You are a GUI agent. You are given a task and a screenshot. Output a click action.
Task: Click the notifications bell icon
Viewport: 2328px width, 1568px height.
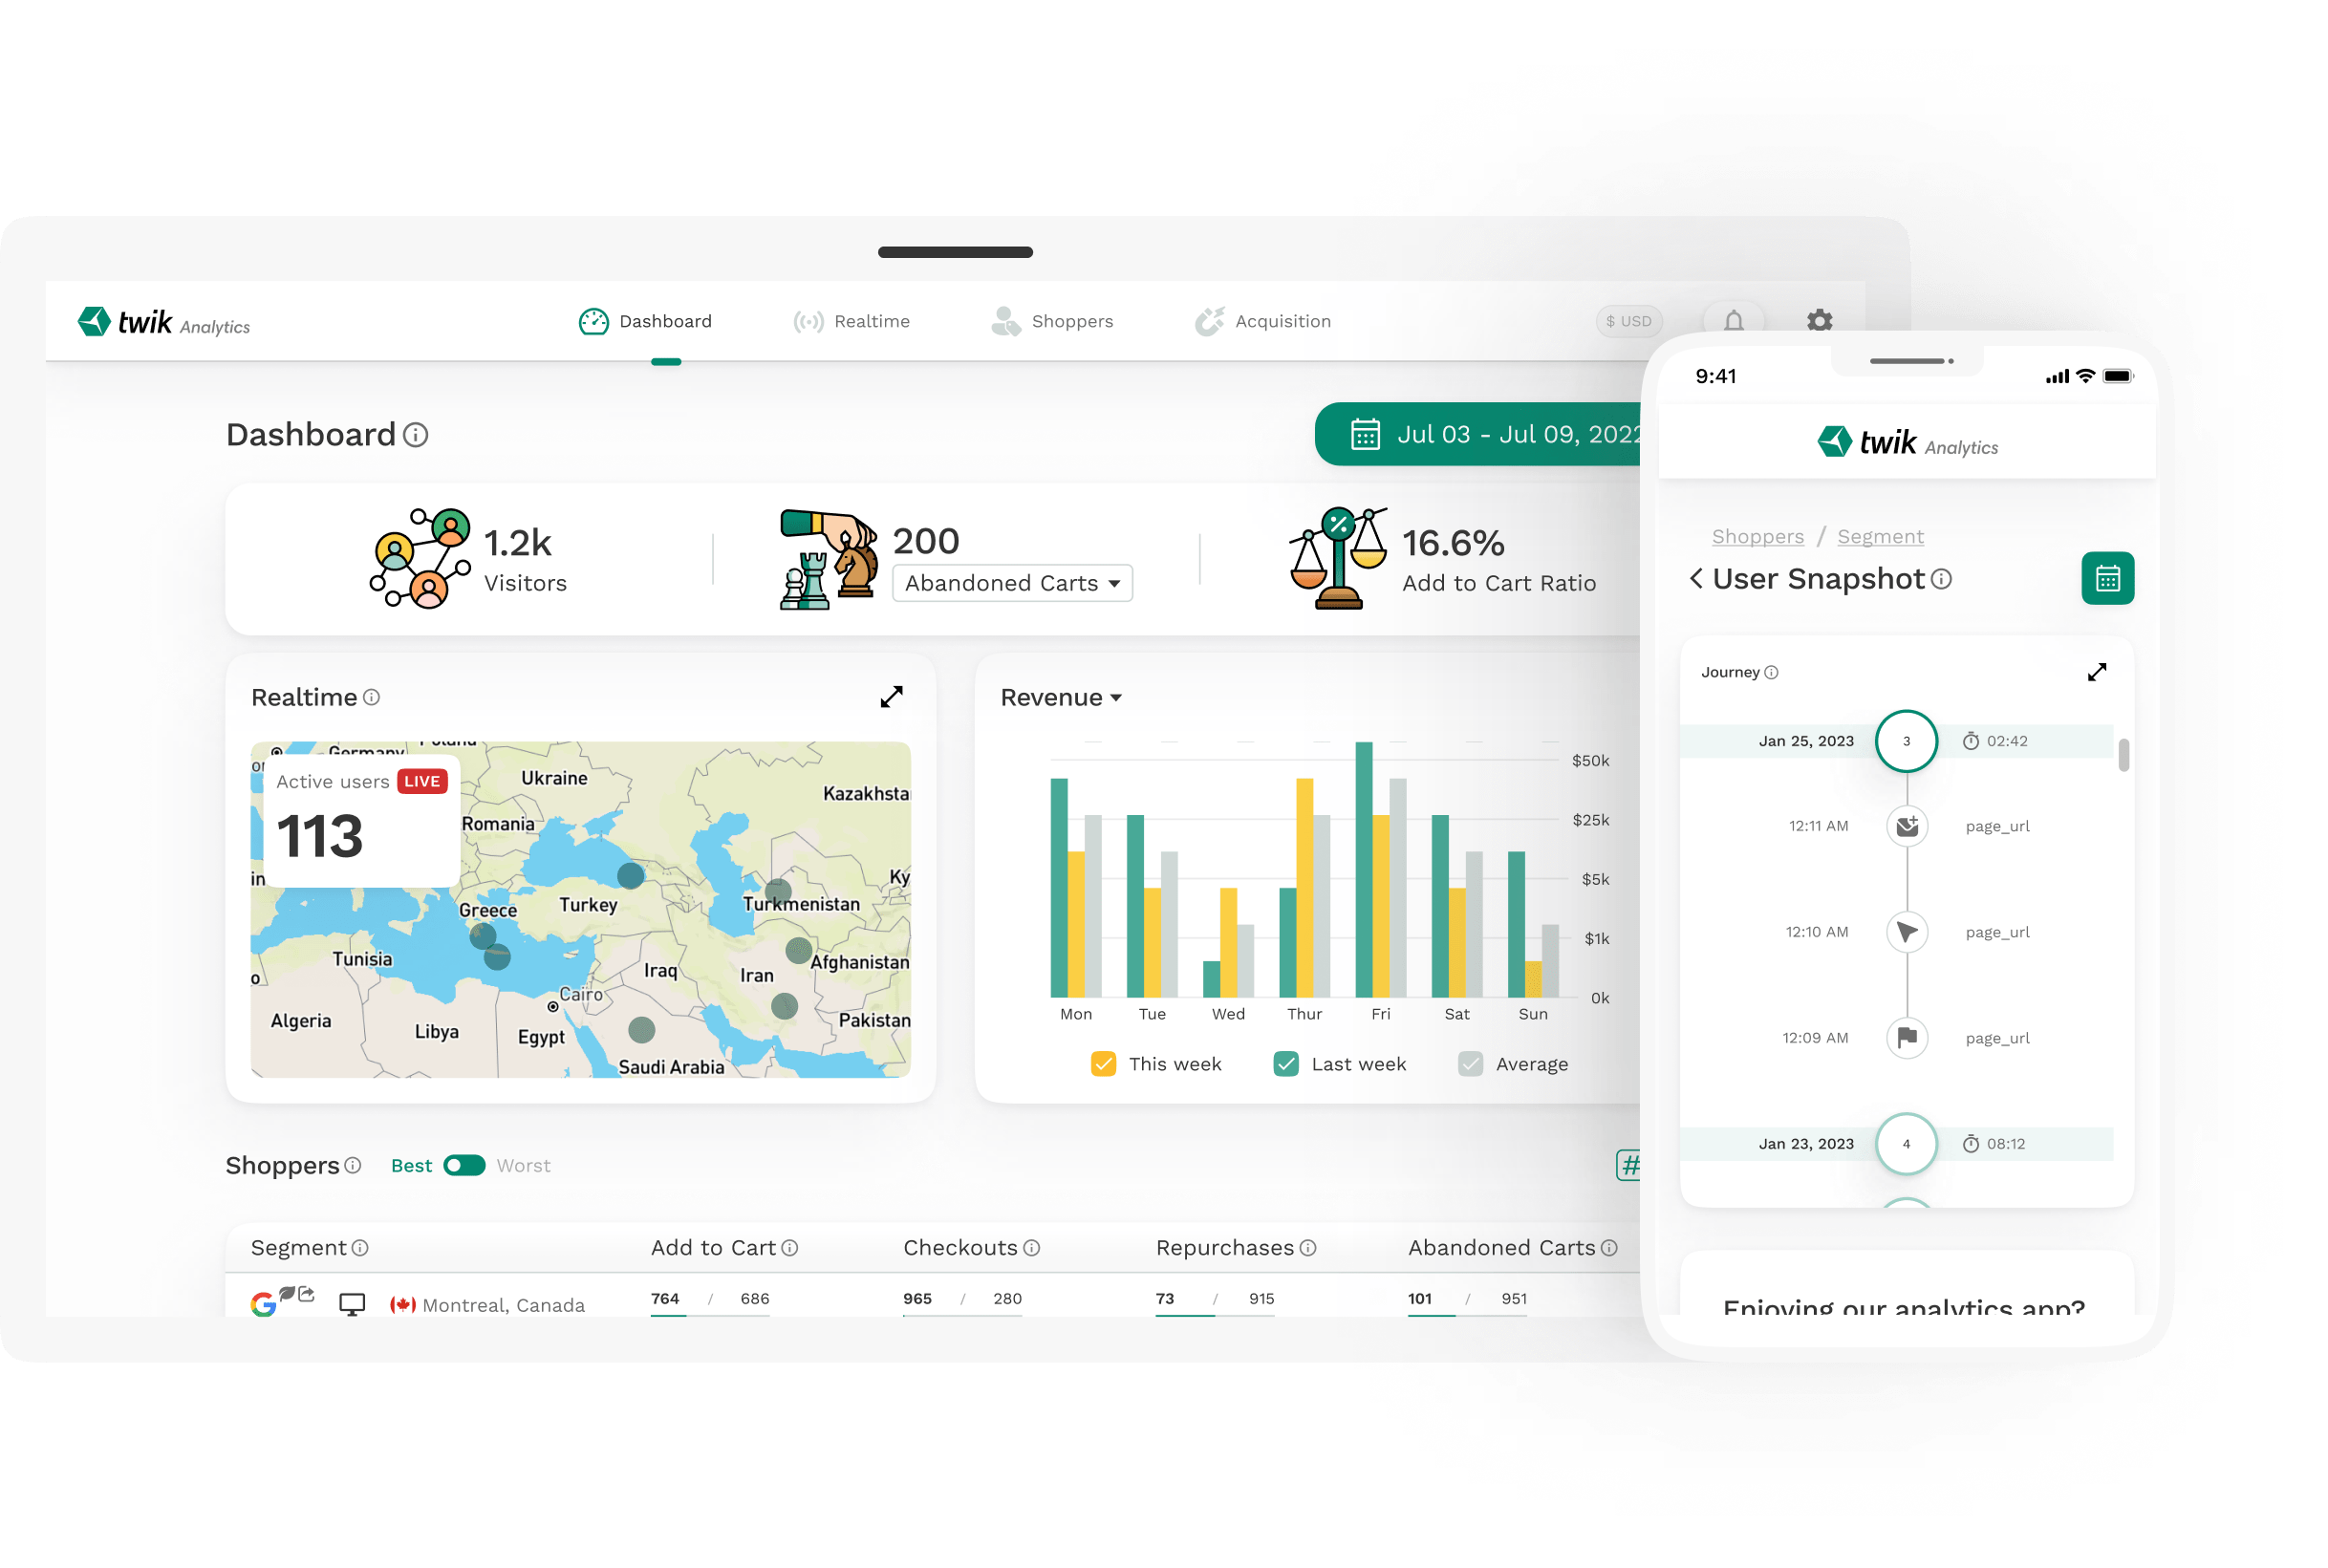[x=1735, y=320]
